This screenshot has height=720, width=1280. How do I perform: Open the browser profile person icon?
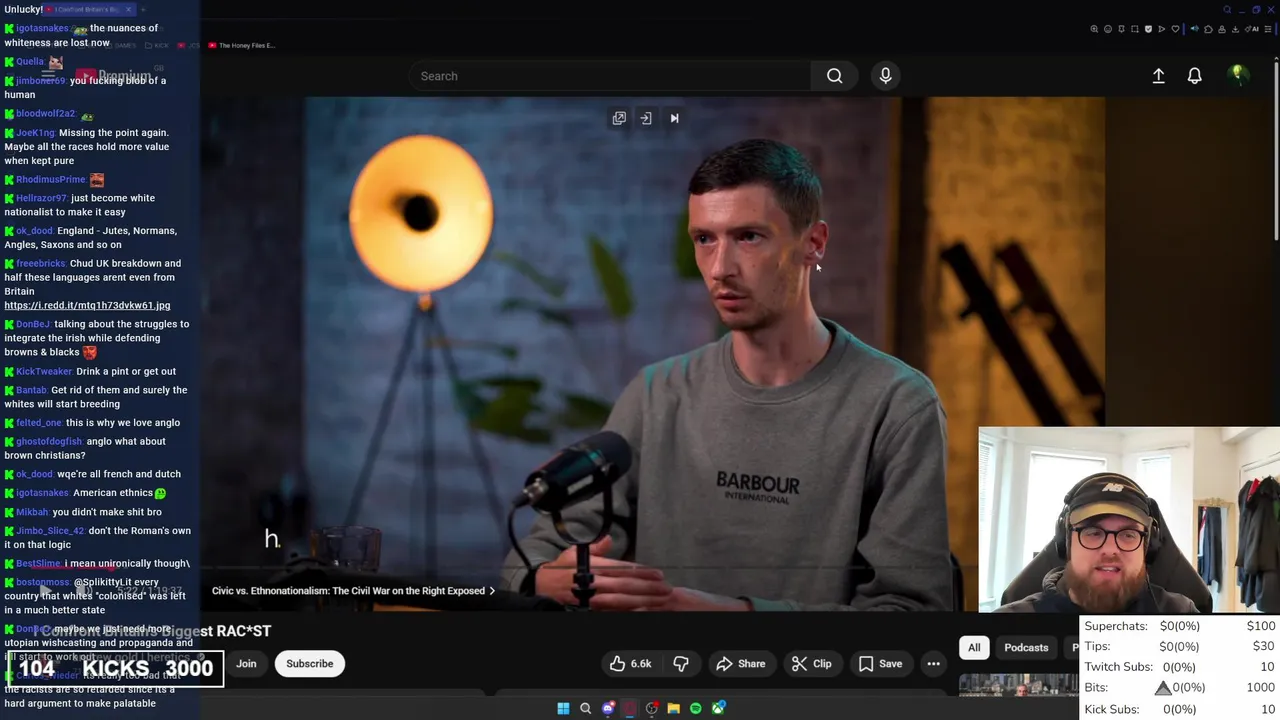tap(1222, 29)
